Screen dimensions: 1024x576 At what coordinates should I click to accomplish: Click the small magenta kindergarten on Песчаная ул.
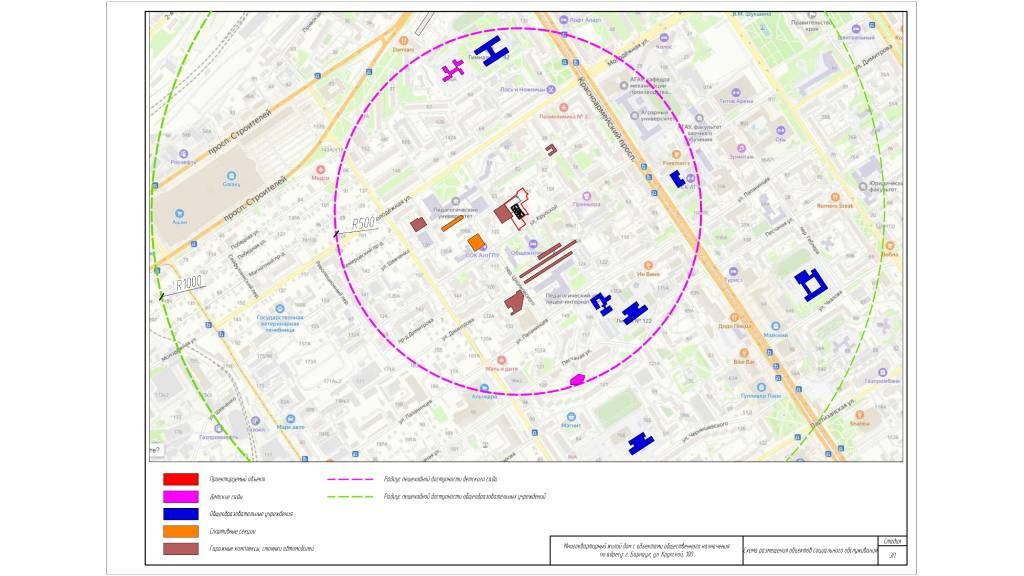coord(577,379)
